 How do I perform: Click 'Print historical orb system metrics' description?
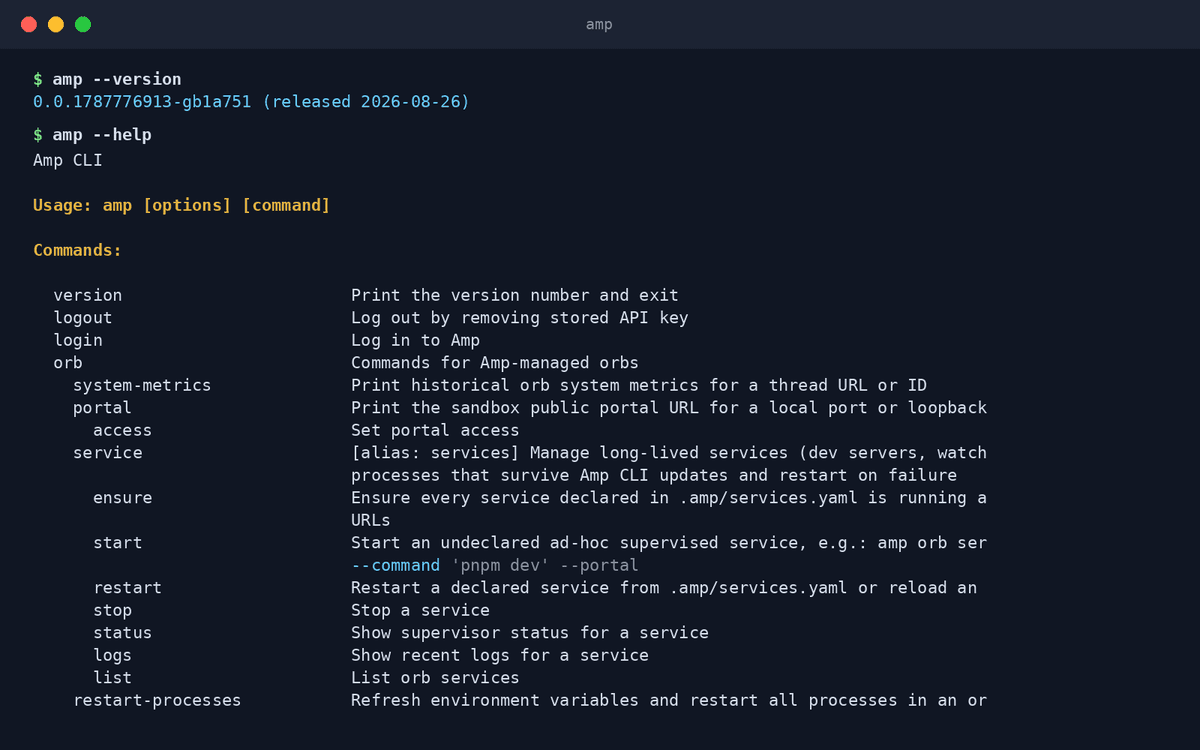pos(639,385)
